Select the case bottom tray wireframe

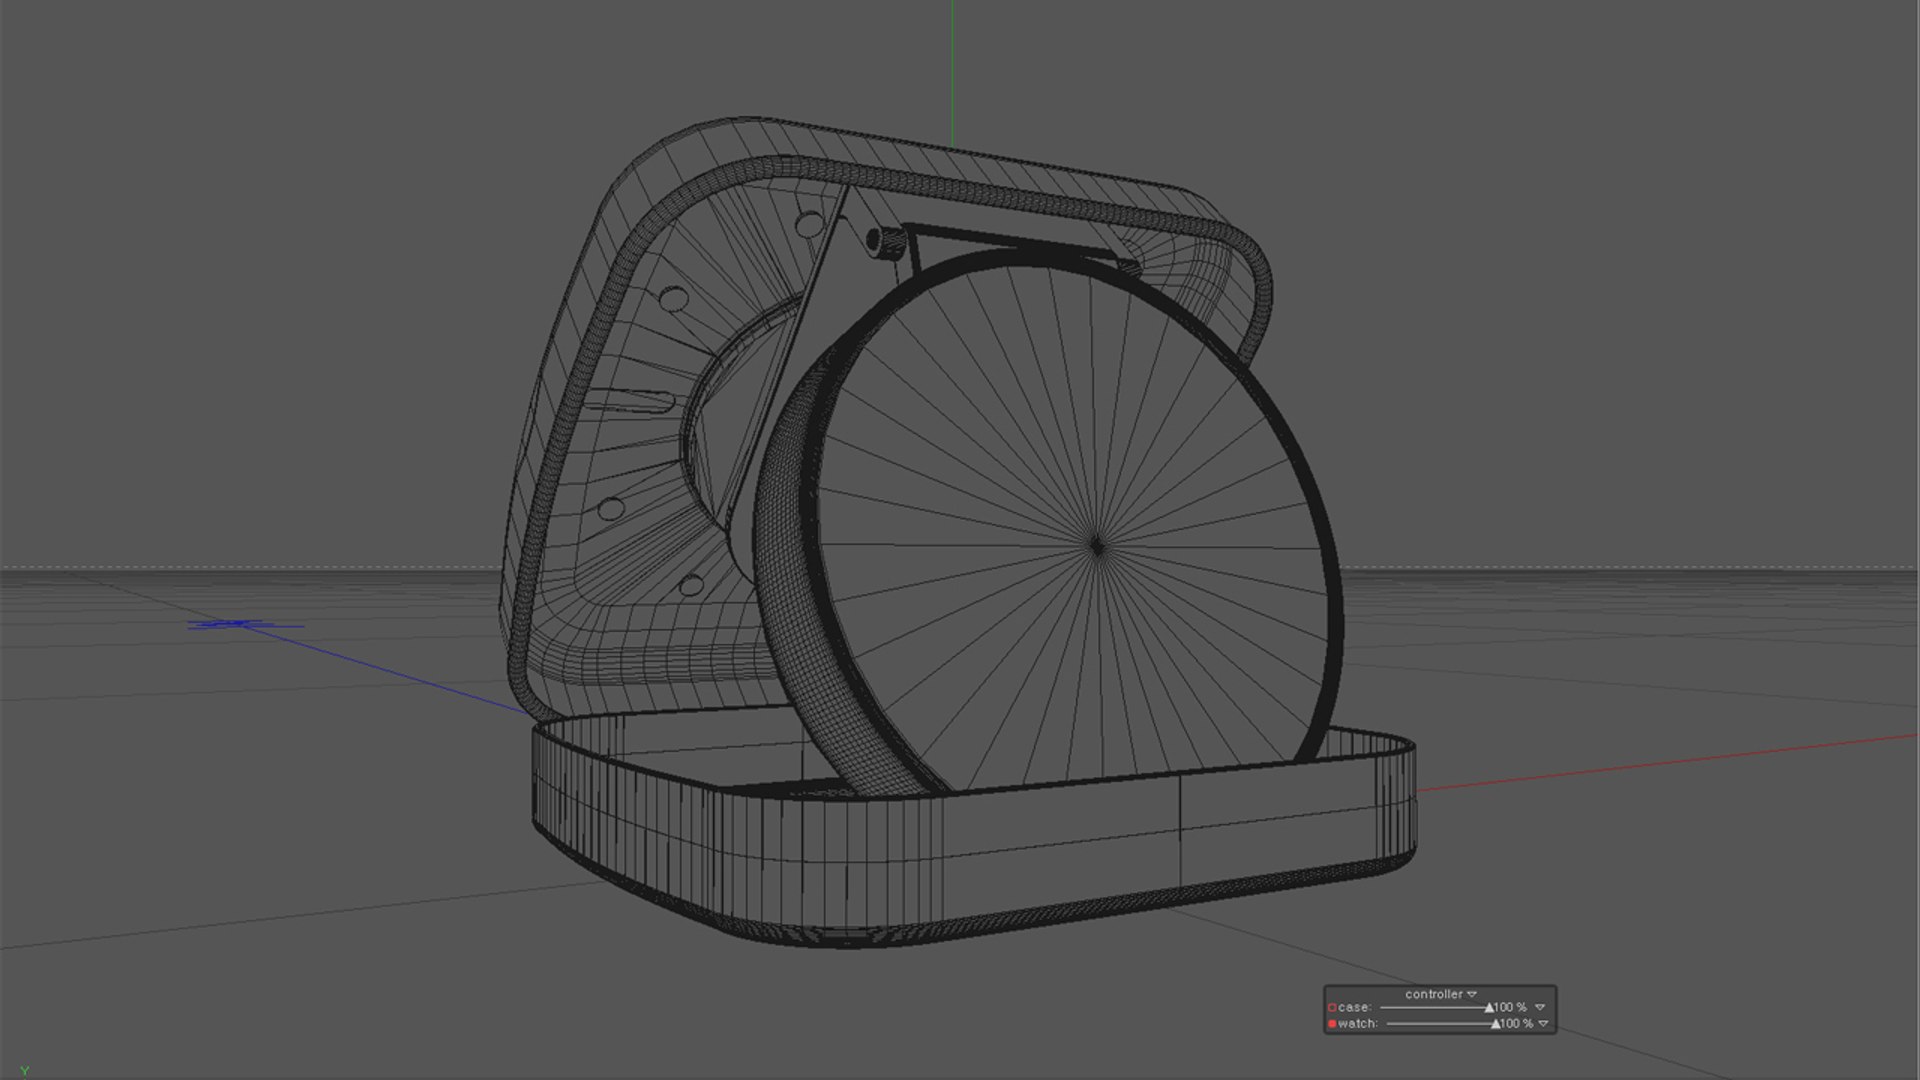coord(973,830)
